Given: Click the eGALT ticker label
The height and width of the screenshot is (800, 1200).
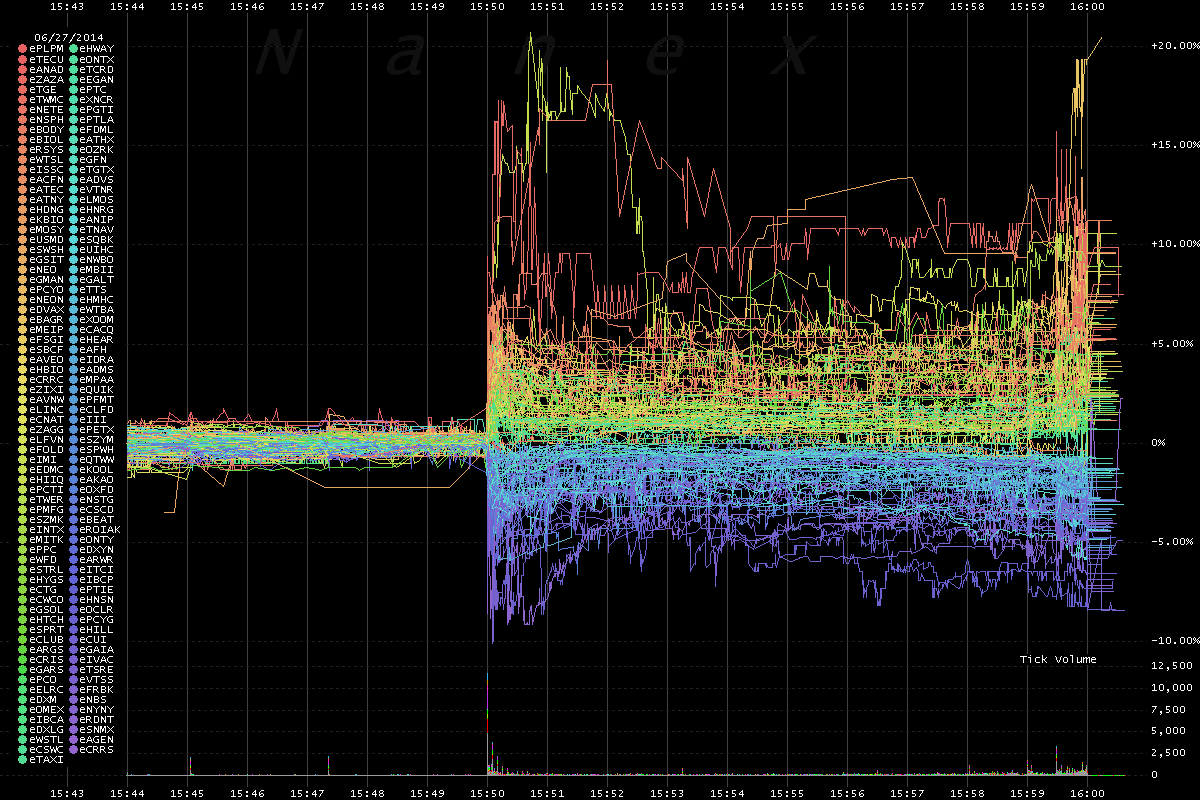Looking at the screenshot, I should point(96,279).
